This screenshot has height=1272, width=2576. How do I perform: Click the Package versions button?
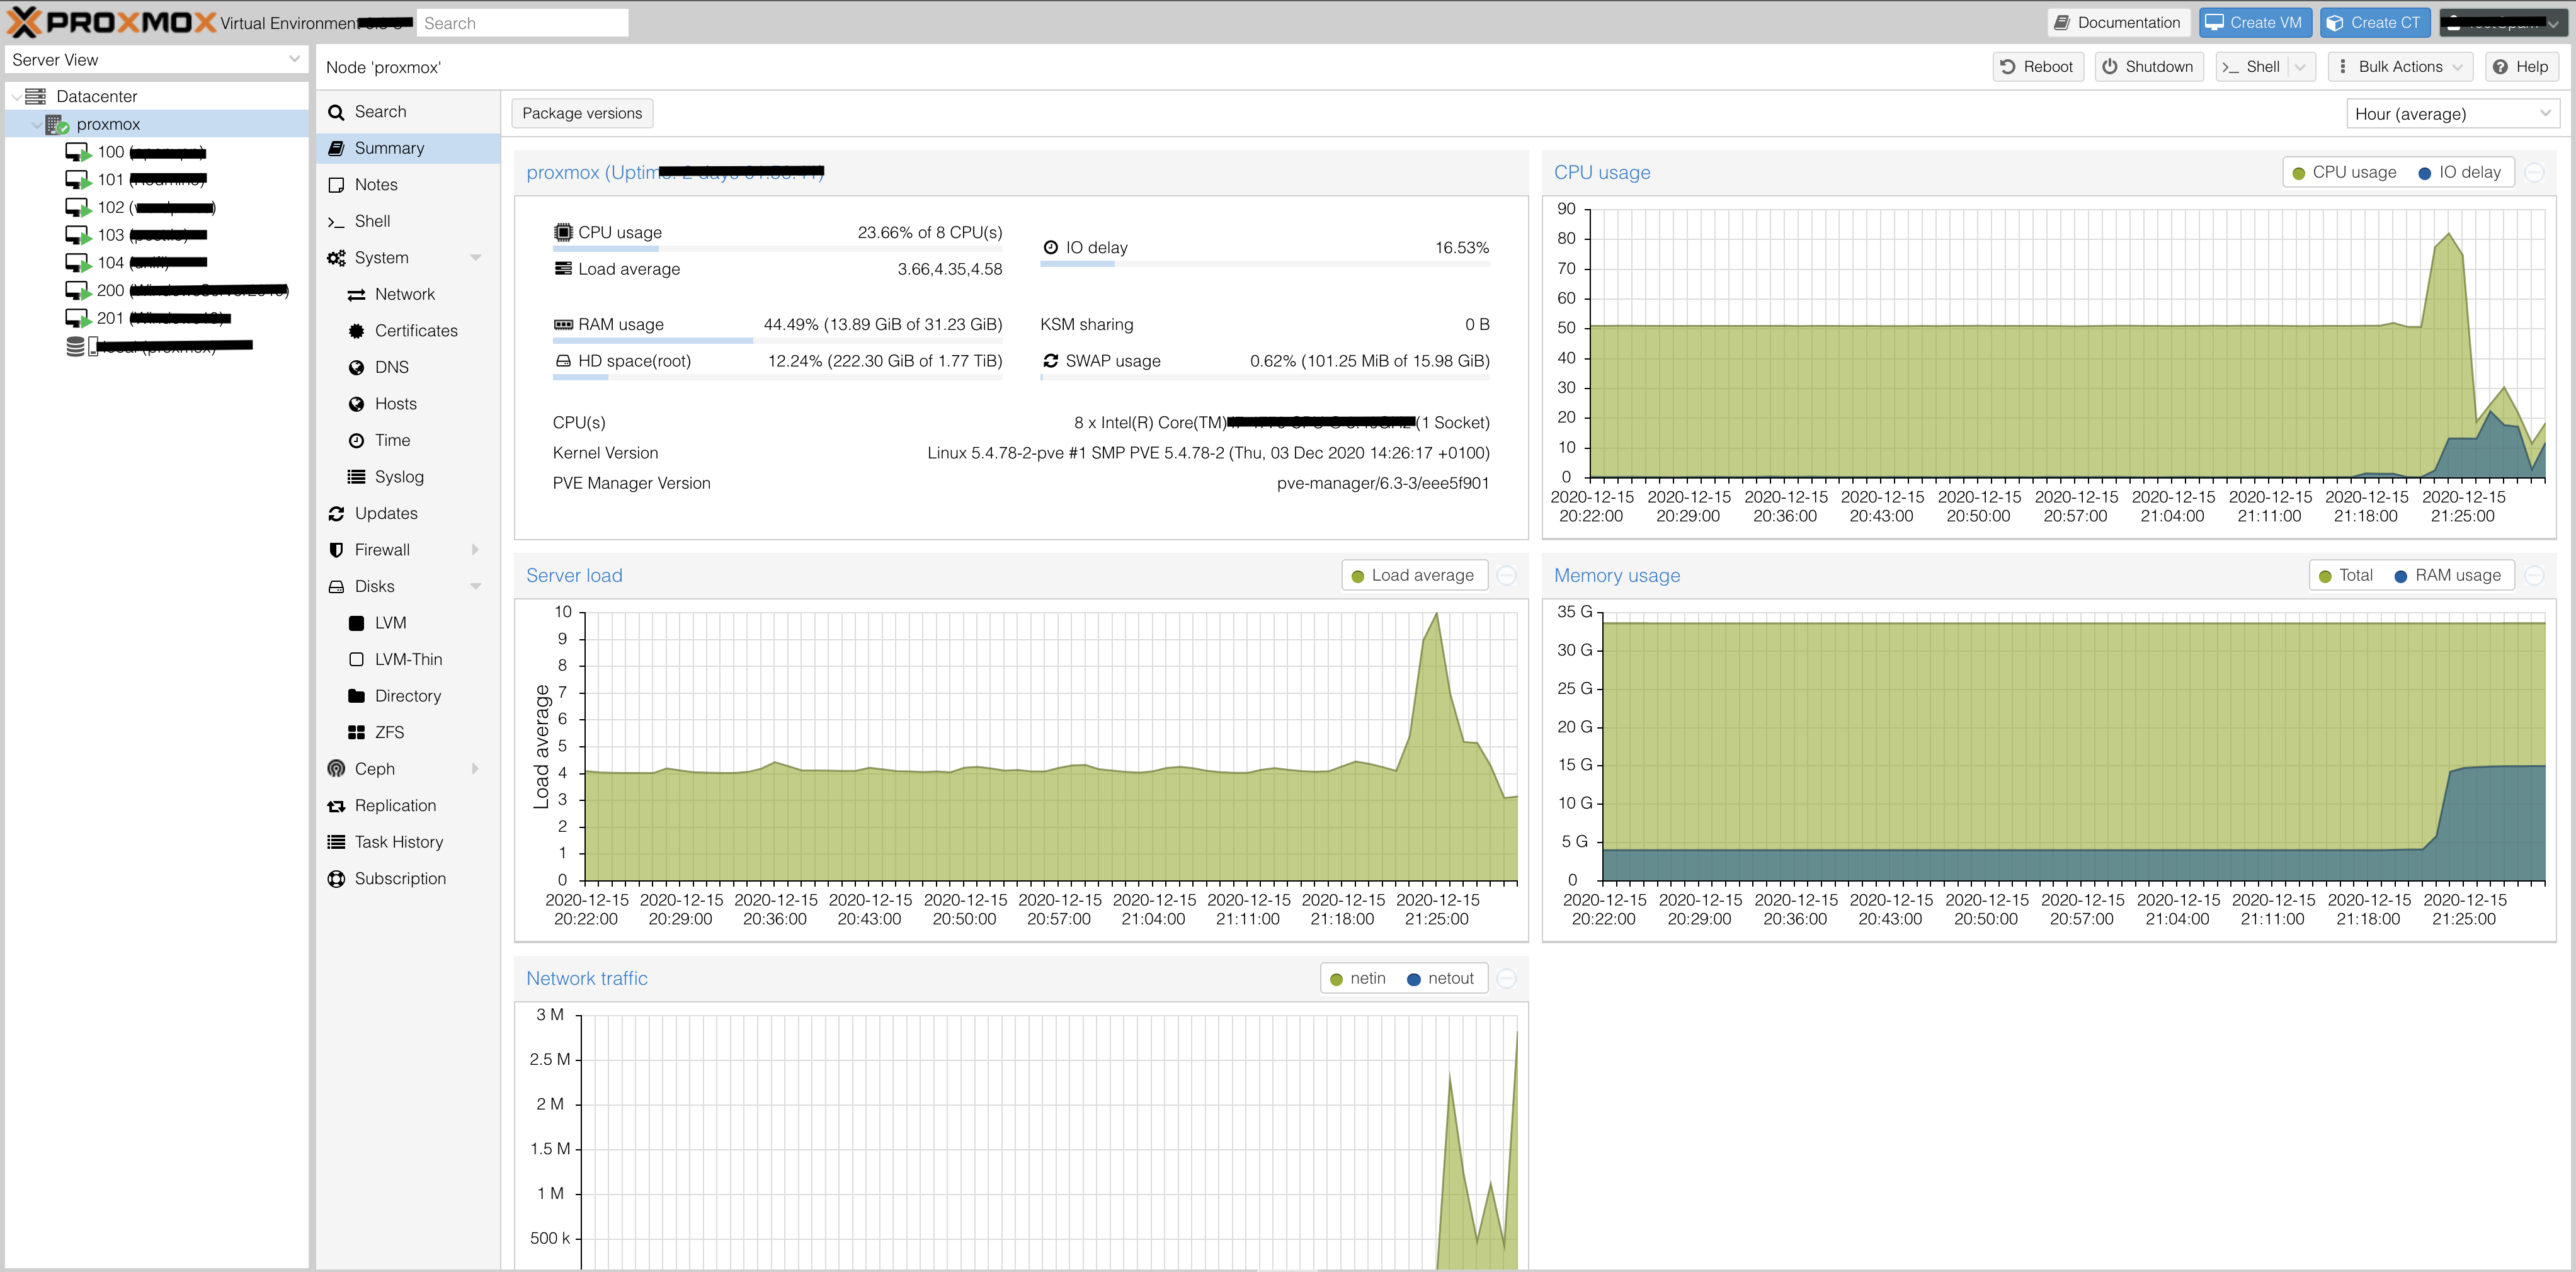582,113
